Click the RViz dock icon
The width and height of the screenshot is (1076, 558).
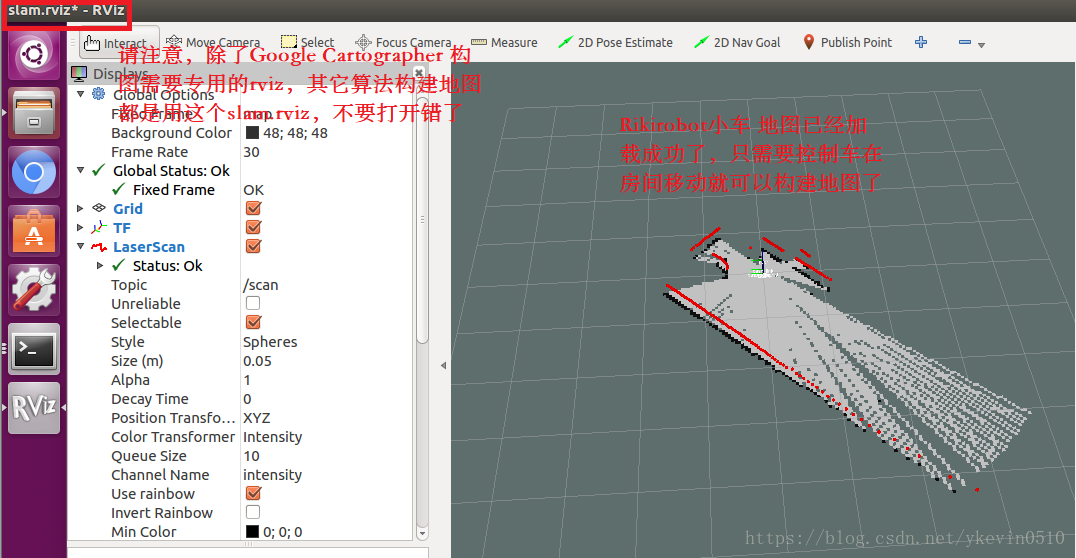34,408
